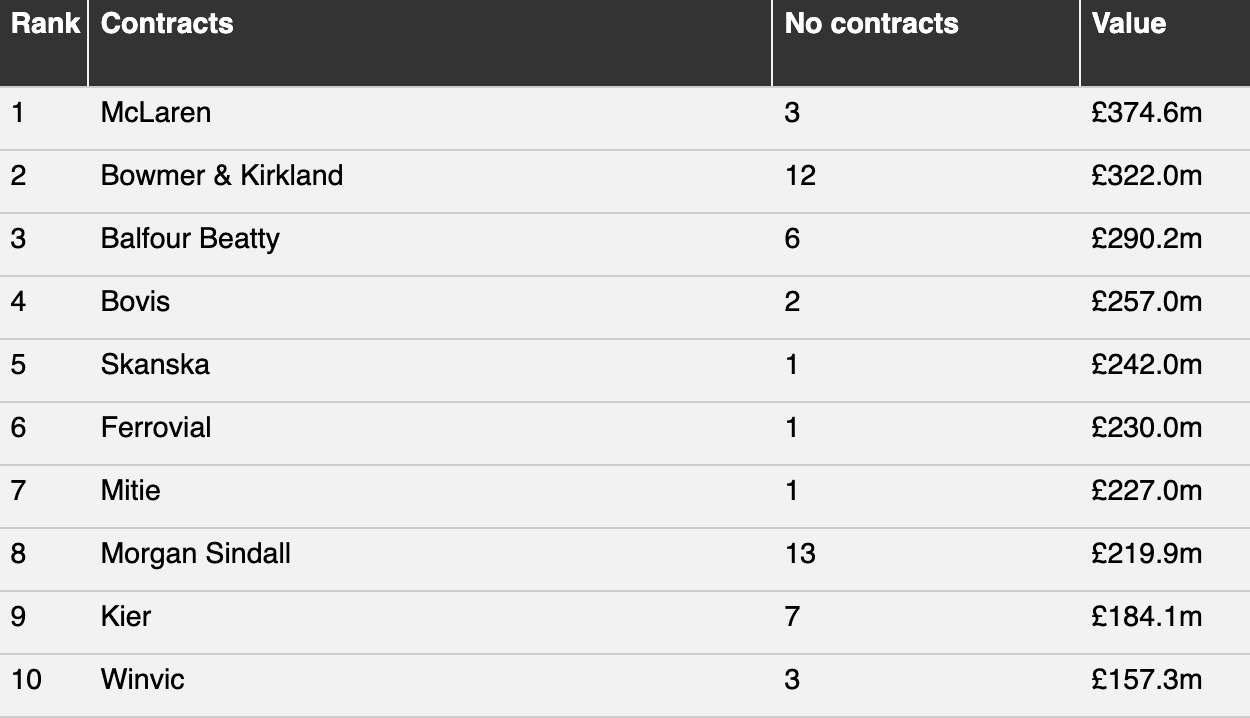
Task: Select the McLaren contractor name
Action: click(156, 112)
